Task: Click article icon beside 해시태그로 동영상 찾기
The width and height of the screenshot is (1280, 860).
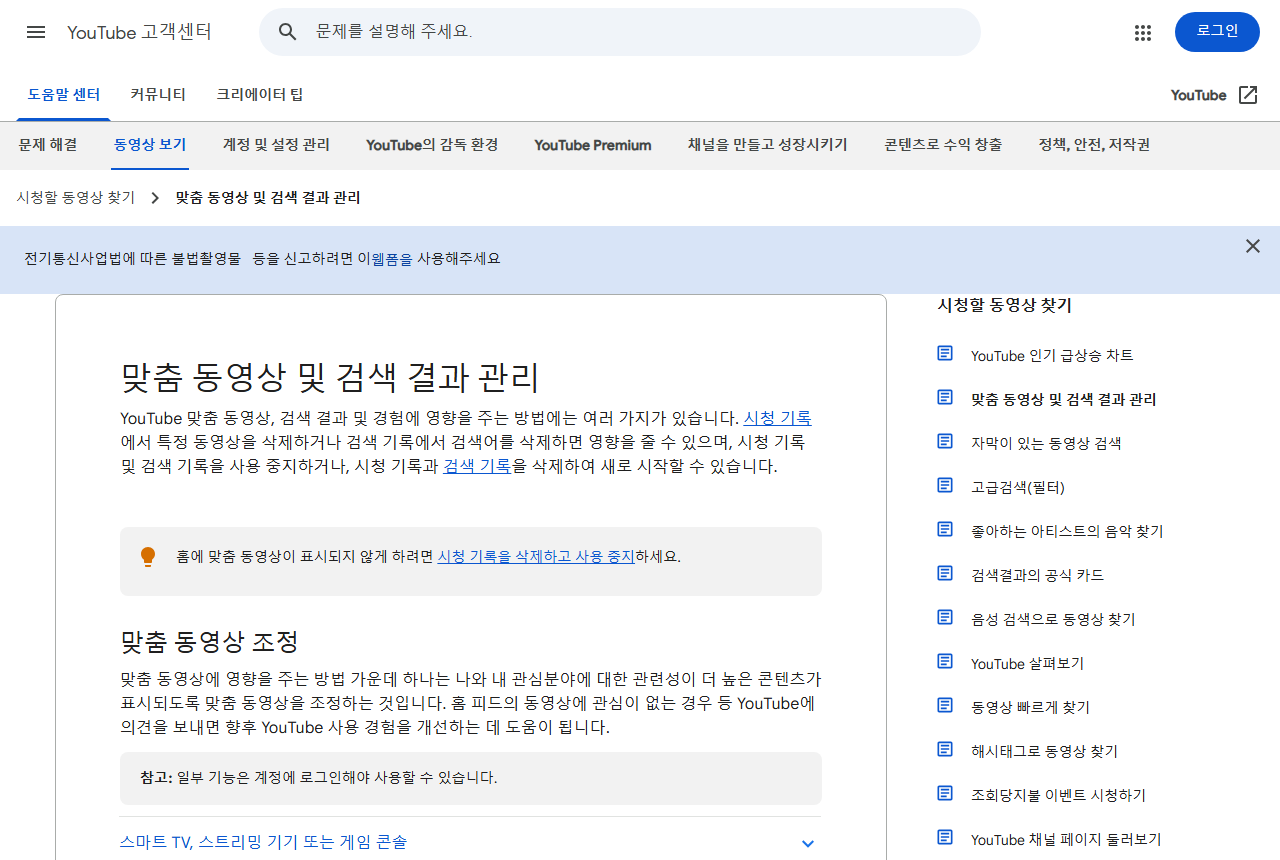Action: pyautogui.click(x=945, y=749)
